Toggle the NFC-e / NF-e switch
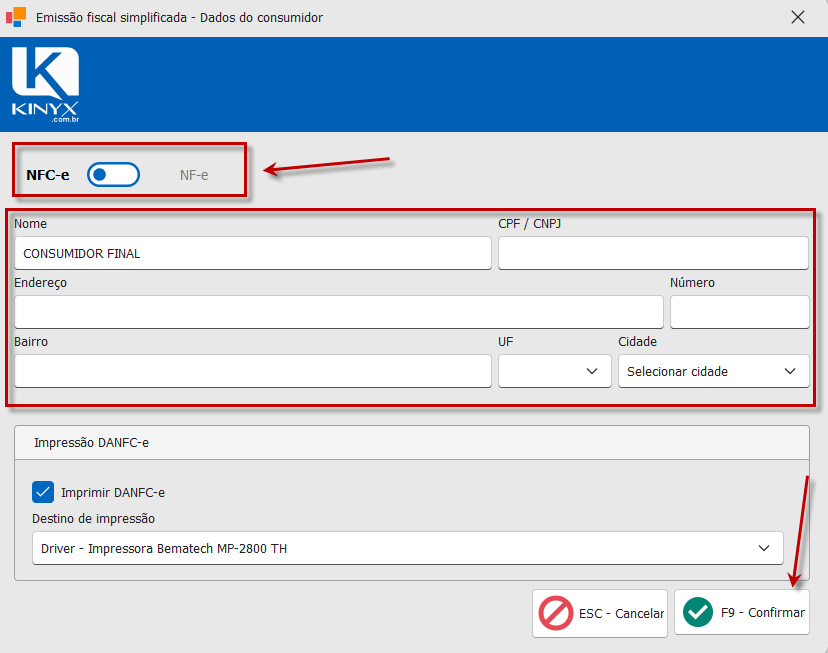The height and width of the screenshot is (653, 828). [114, 175]
